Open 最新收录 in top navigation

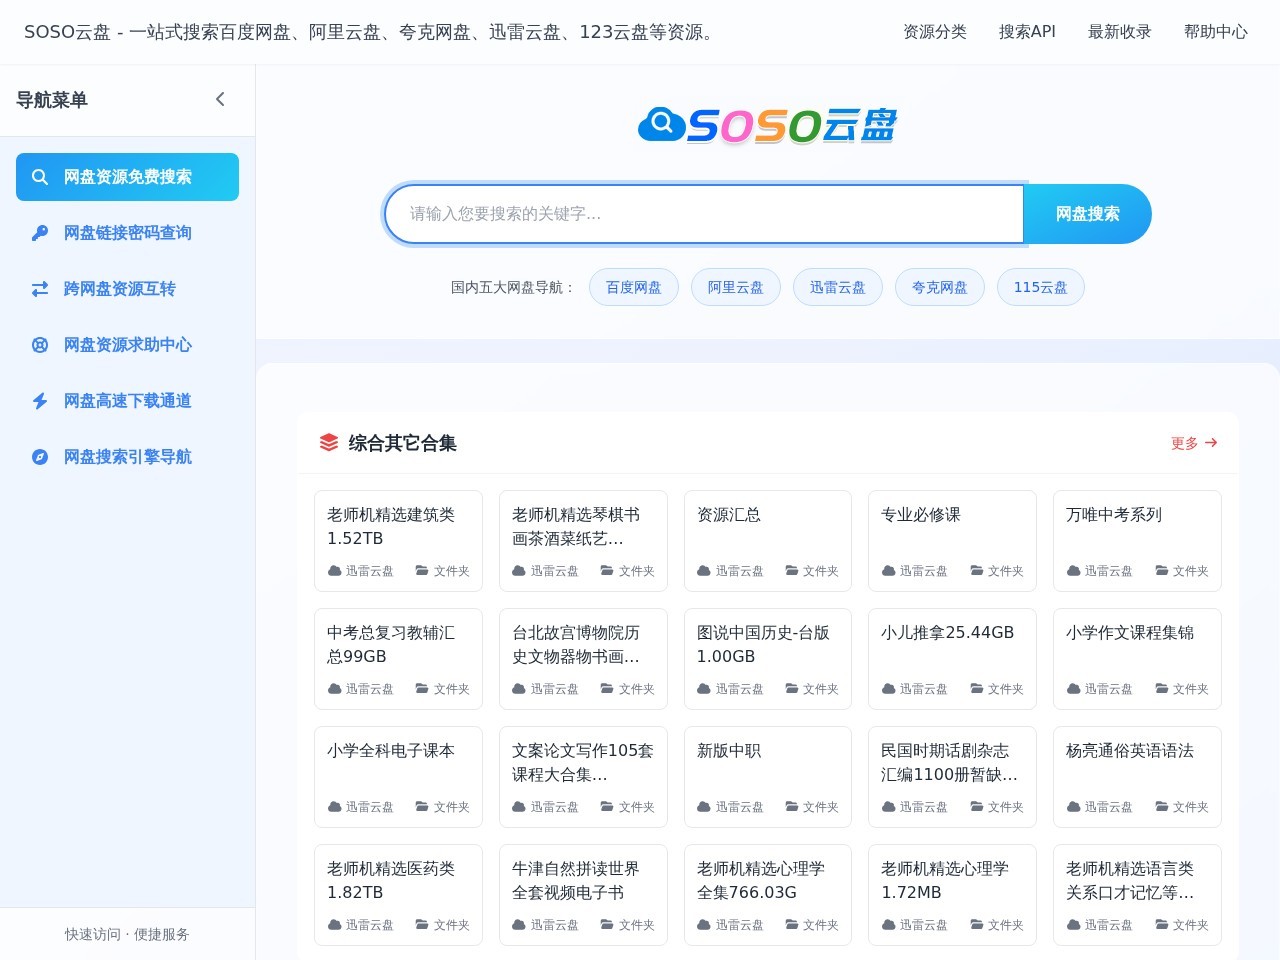(x=1120, y=32)
